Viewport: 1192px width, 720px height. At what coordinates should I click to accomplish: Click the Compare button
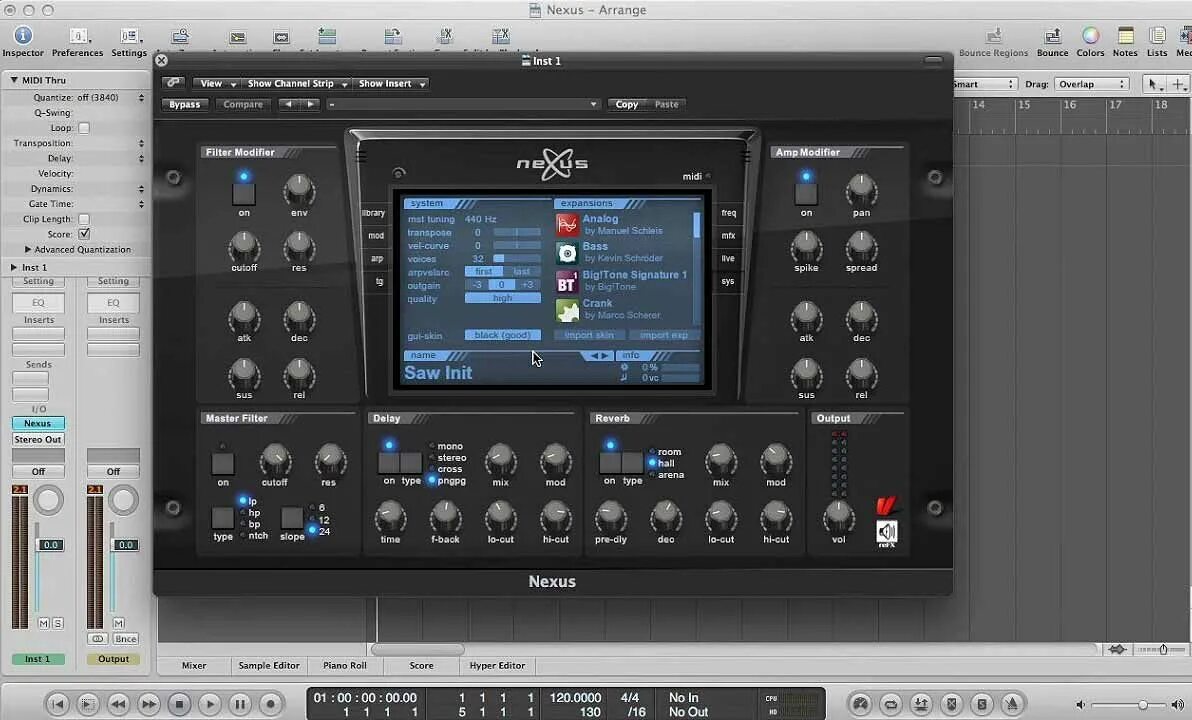(243, 104)
